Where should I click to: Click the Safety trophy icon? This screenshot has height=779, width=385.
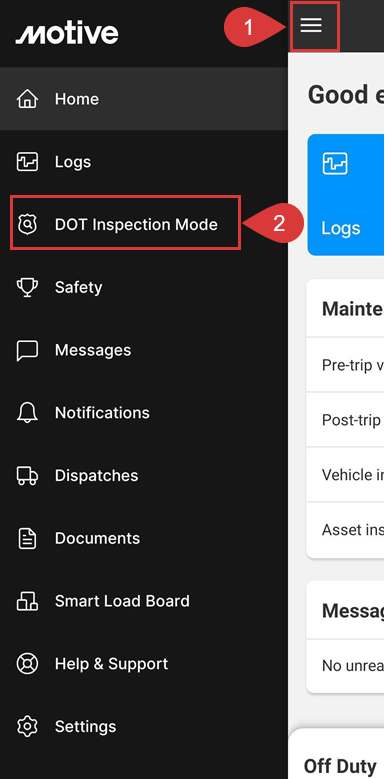(x=27, y=287)
